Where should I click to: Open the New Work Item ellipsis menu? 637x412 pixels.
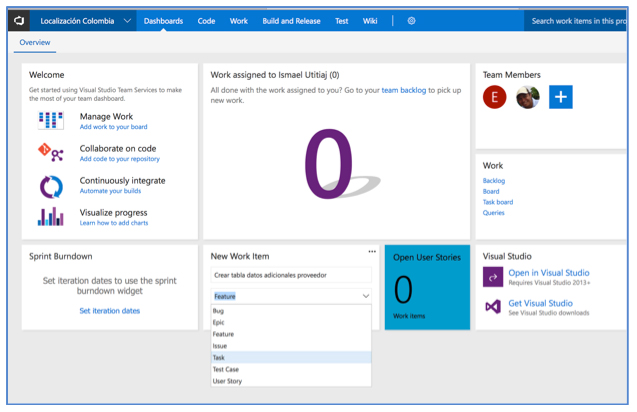[x=372, y=252]
